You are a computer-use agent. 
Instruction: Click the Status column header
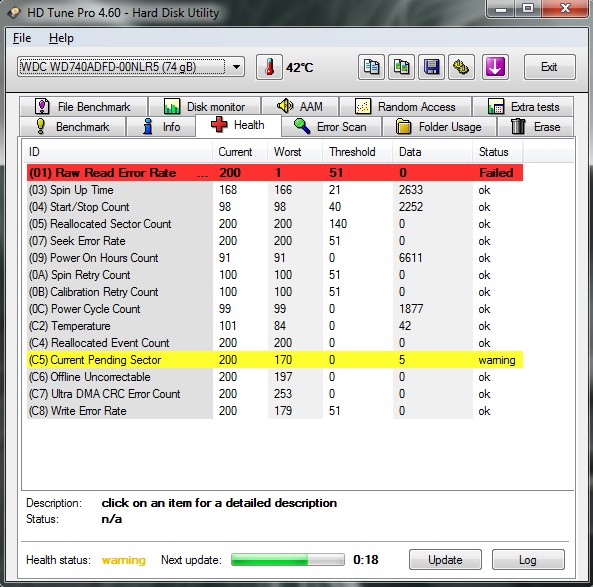[498, 152]
